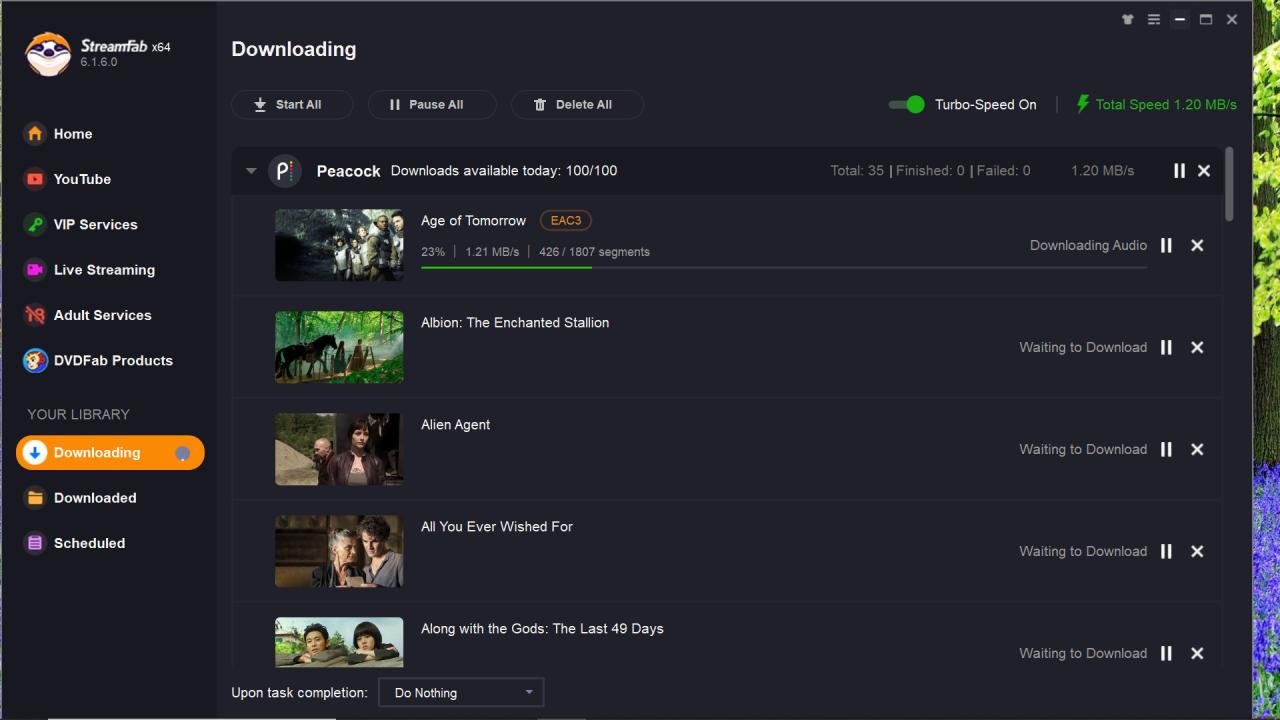Screen dimensions: 1280x720
Task: Open the Upon task completion dropdown
Action: [x=461, y=692]
